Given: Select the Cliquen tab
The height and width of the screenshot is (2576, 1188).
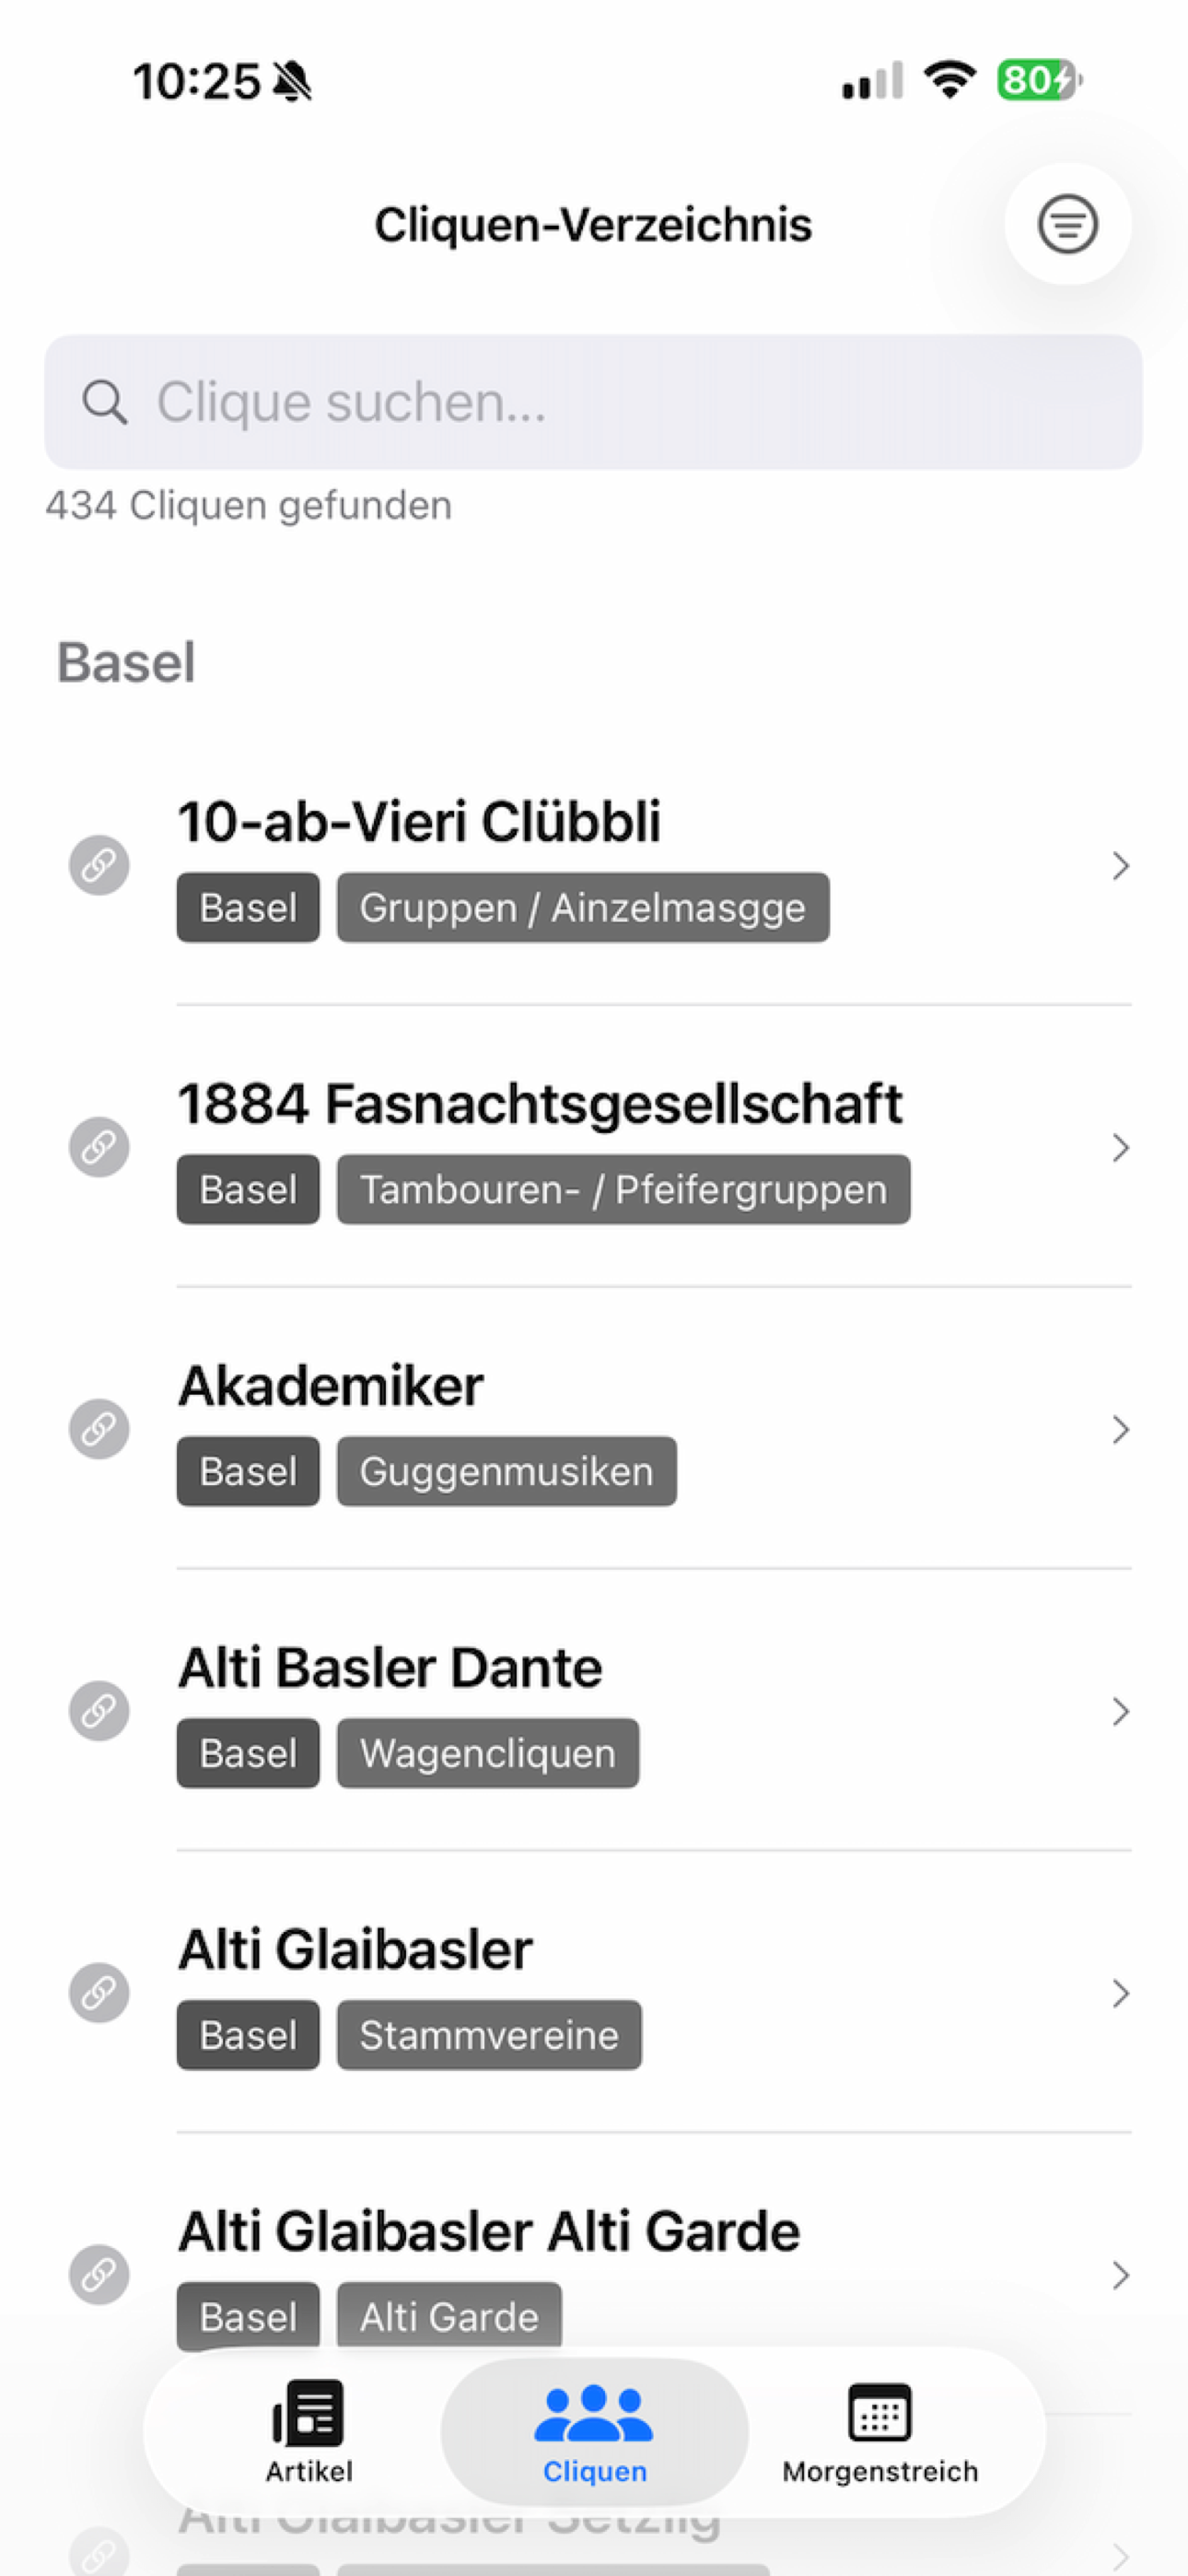Looking at the screenshot, I should point(594,2431).
